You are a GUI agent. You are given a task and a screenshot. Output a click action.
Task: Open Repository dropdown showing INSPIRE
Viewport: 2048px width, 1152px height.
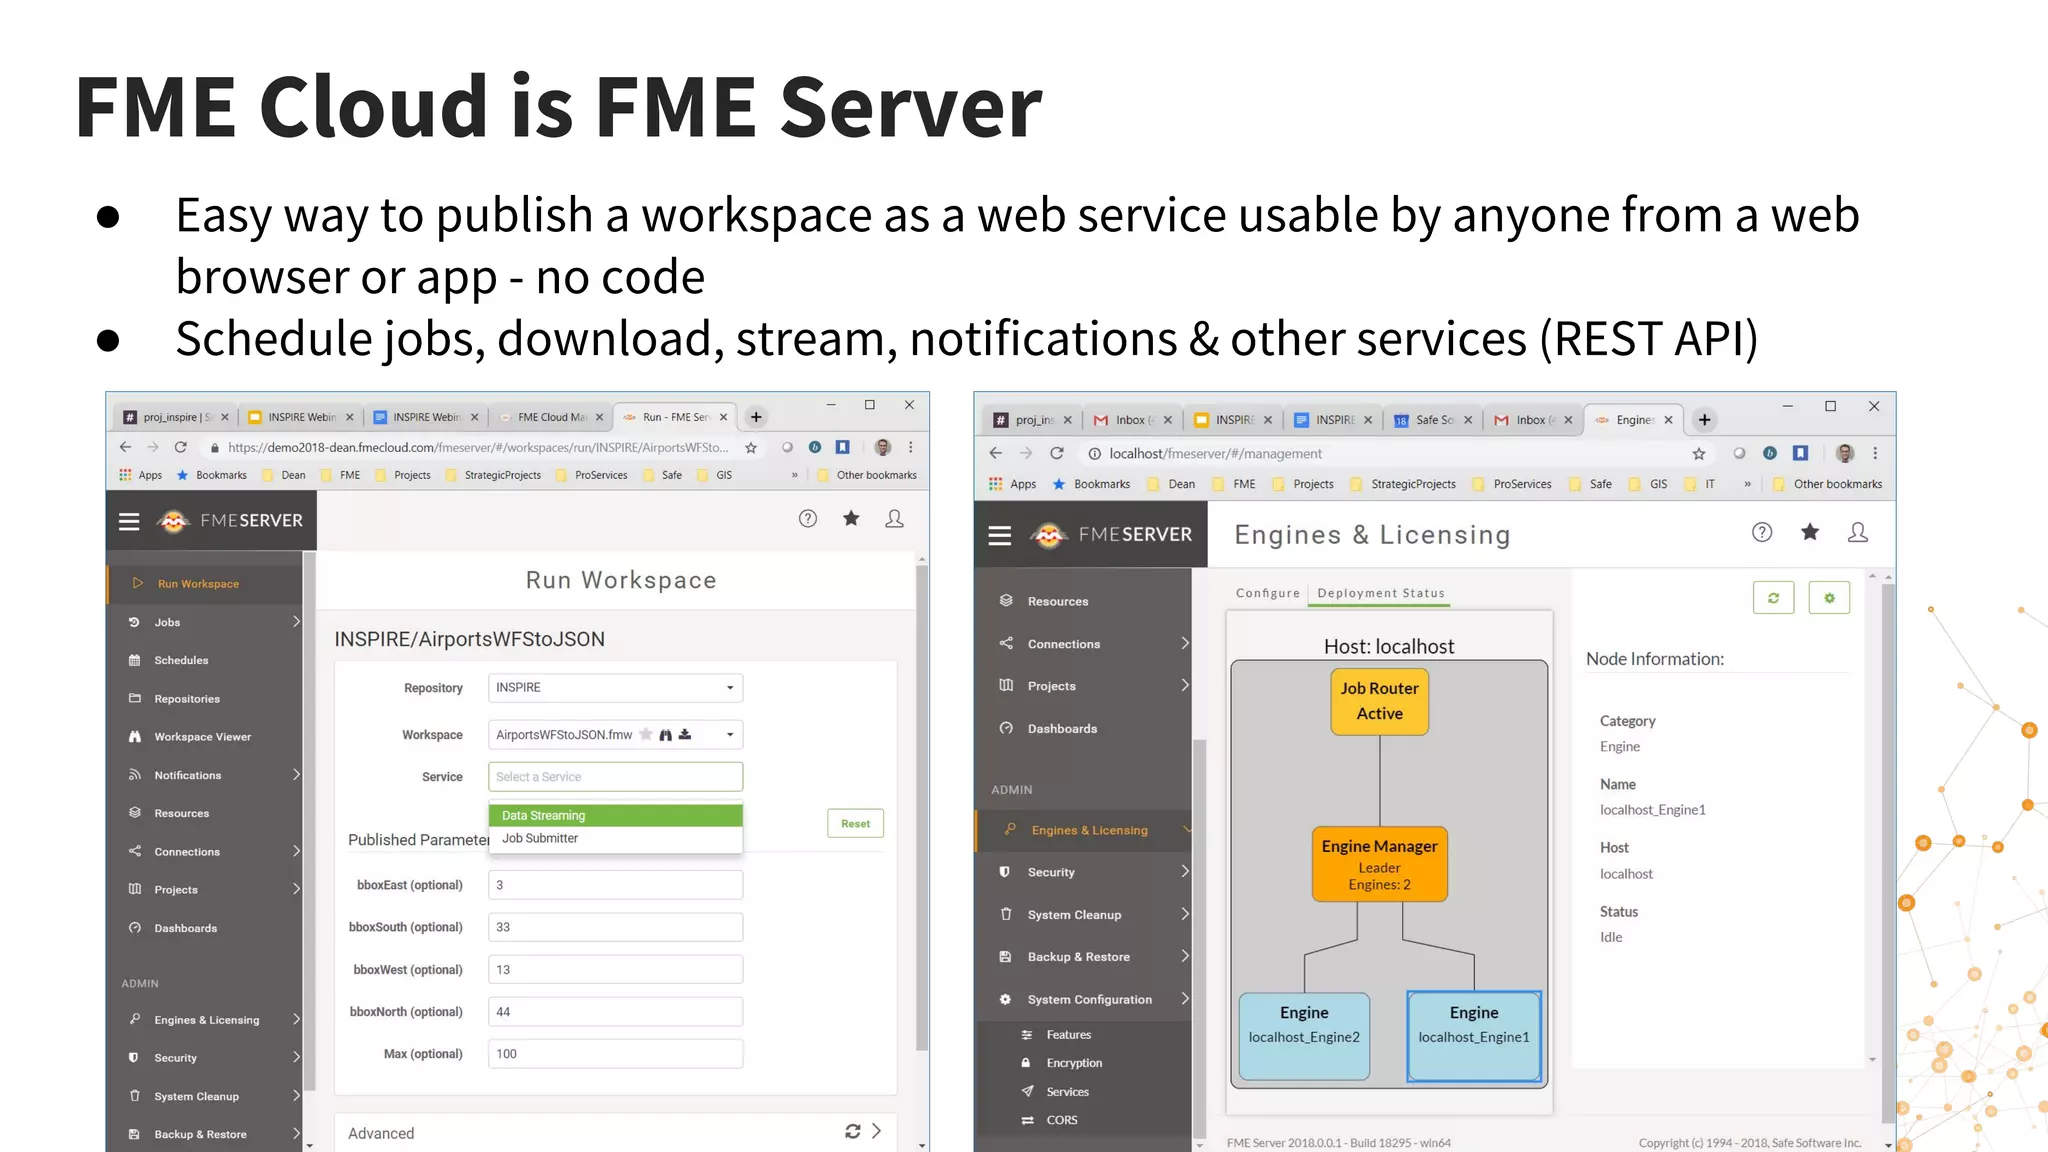coord(616,688)
